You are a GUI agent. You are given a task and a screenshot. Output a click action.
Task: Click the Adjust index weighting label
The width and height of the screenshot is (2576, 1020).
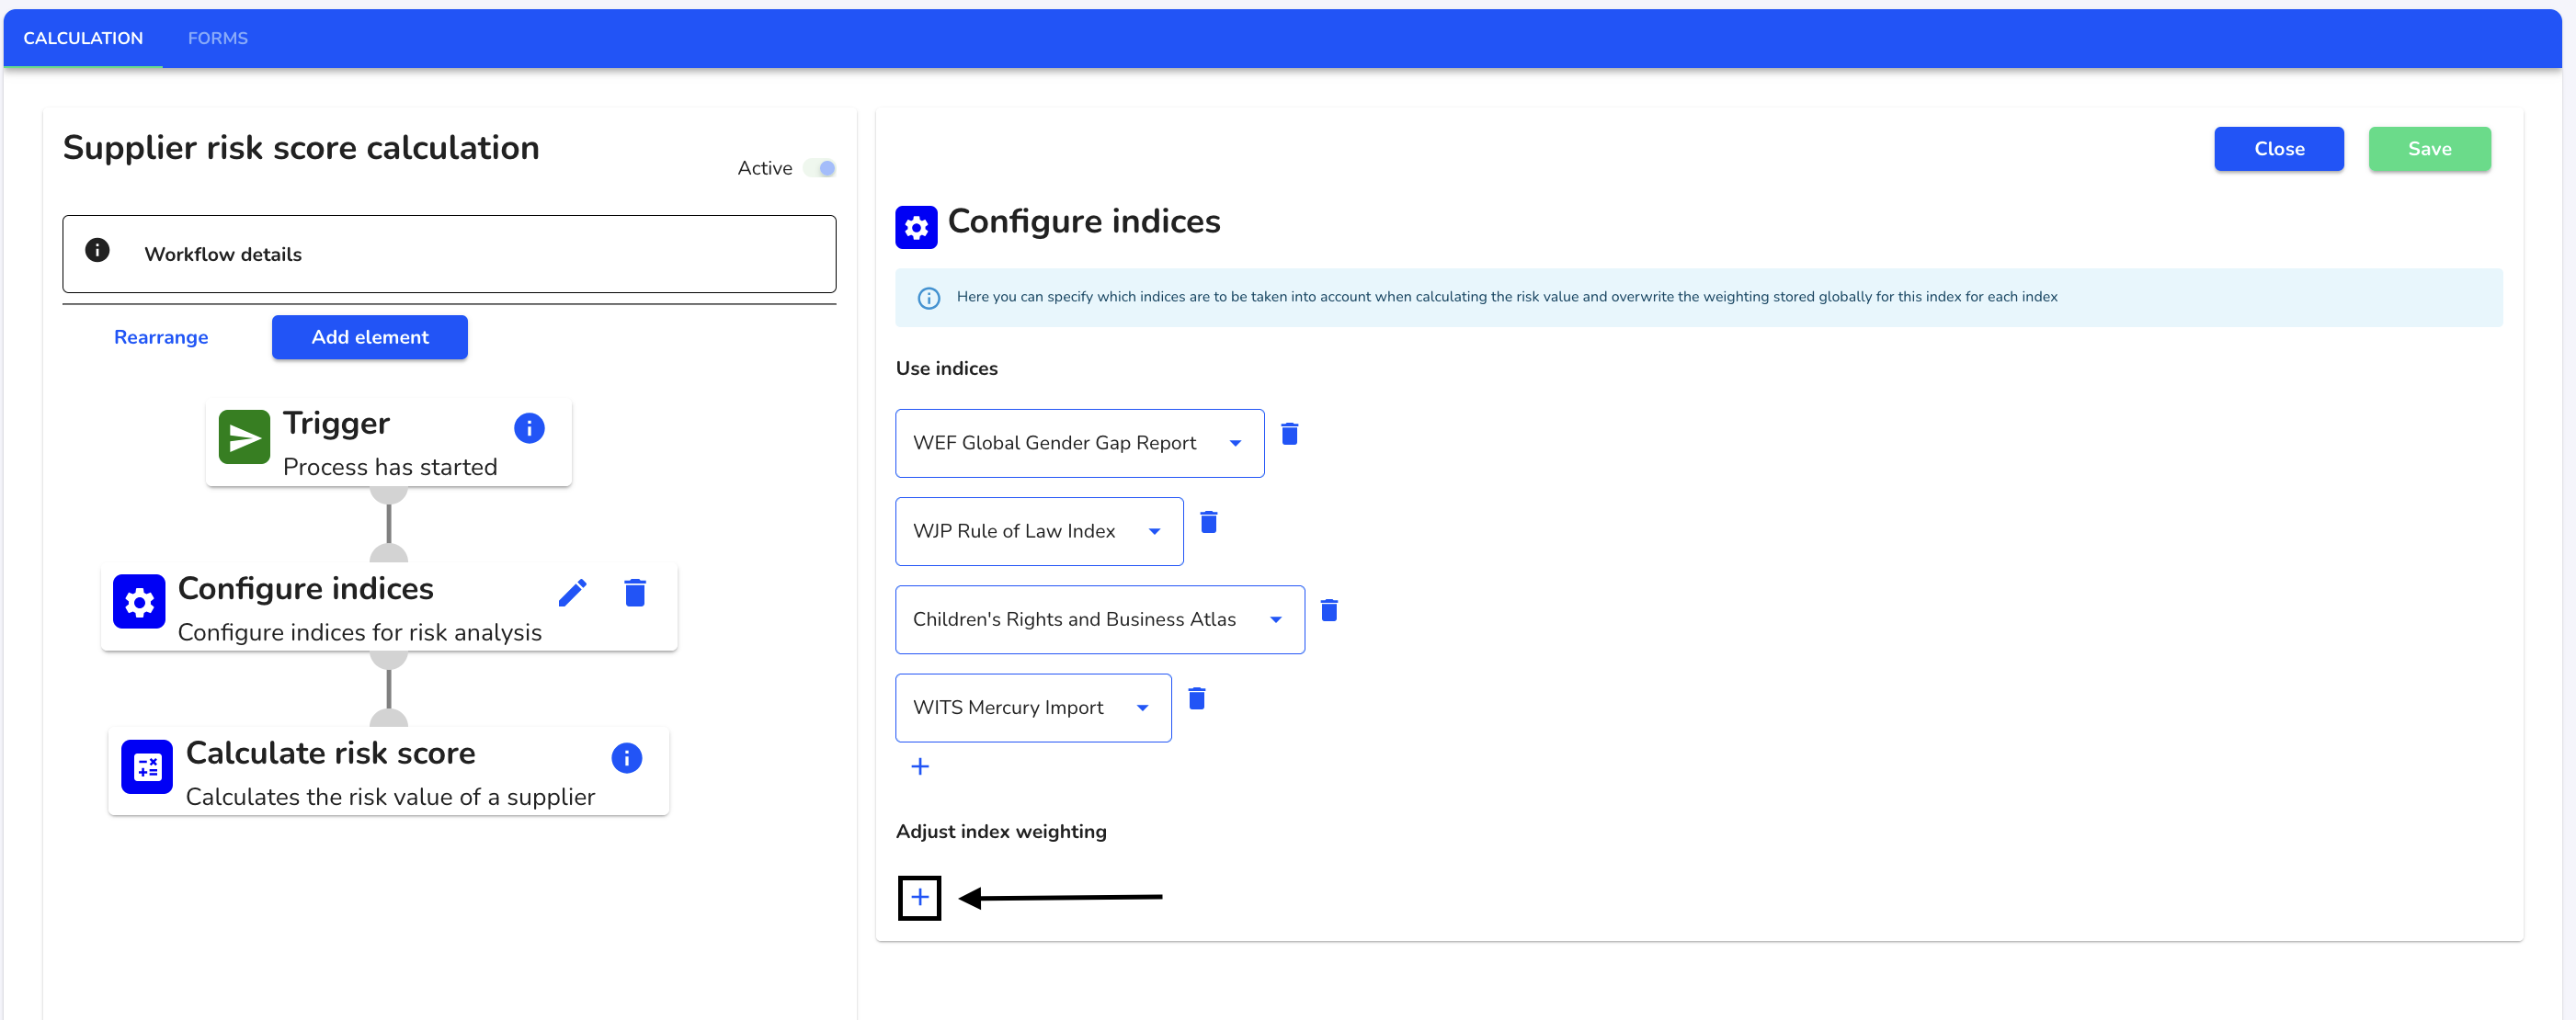1001,832
